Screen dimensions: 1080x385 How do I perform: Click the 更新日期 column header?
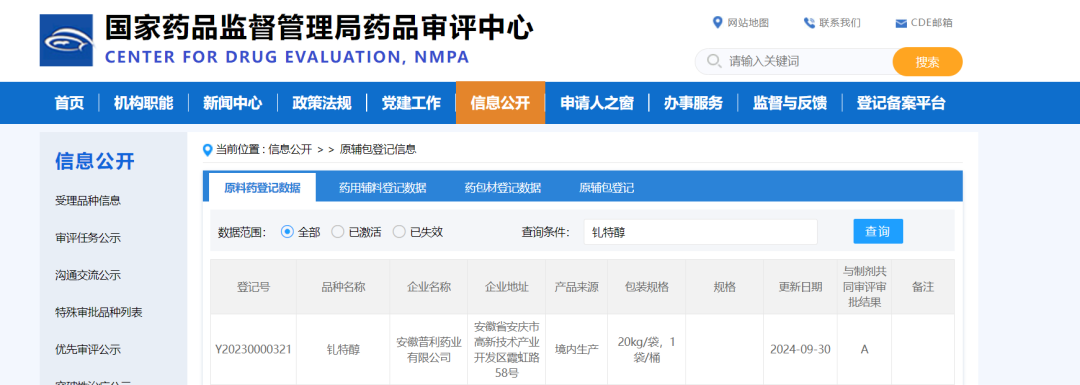[x=800, y=287]
